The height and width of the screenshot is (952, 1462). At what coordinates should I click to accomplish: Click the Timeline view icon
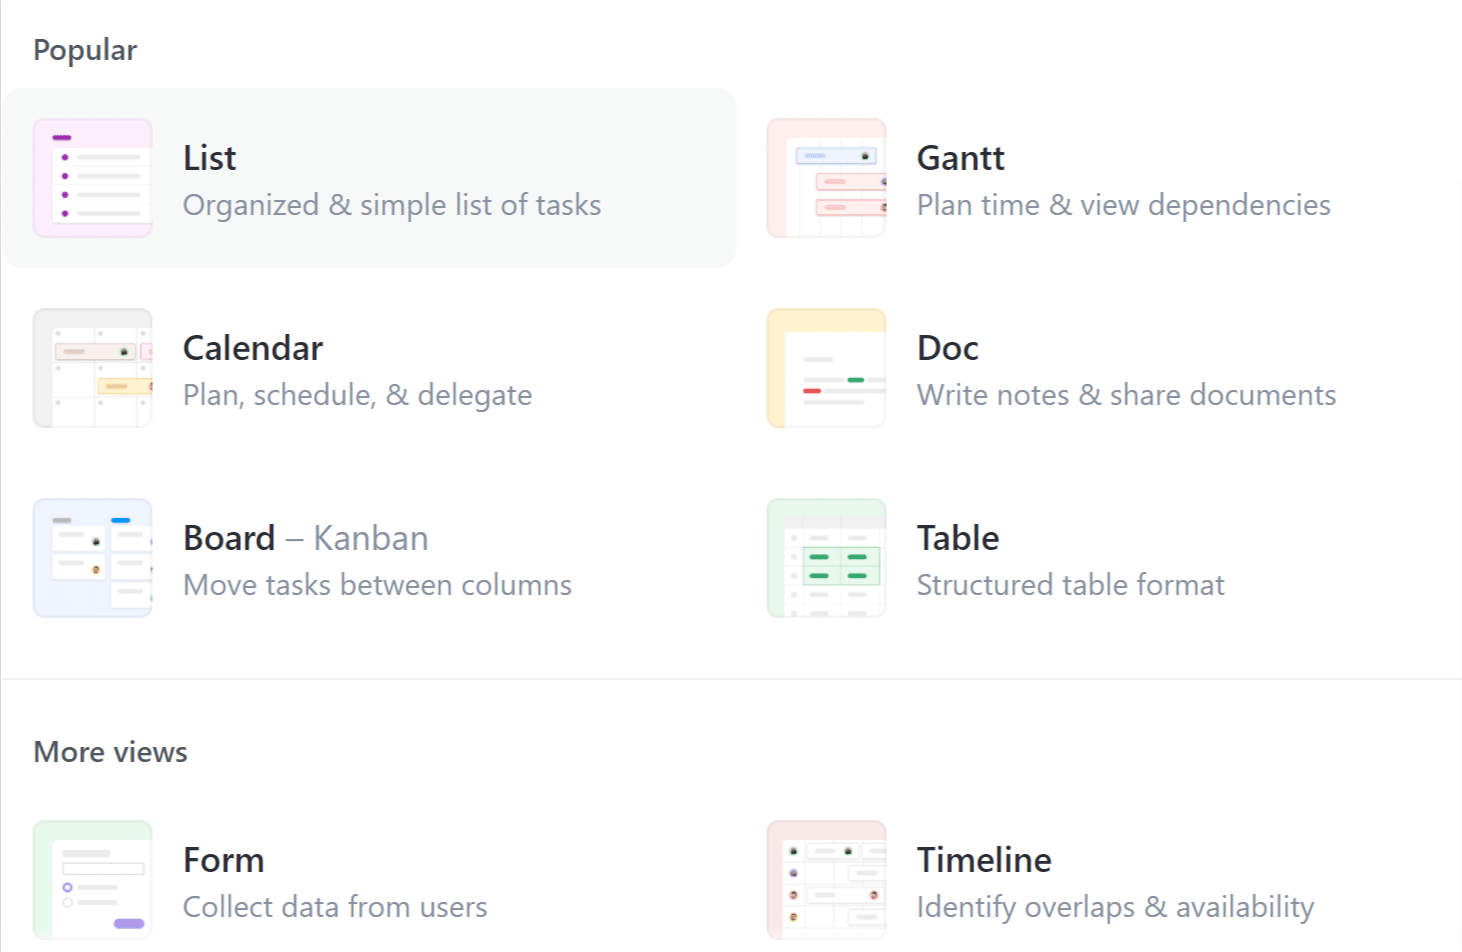click(x=827, y=880)
